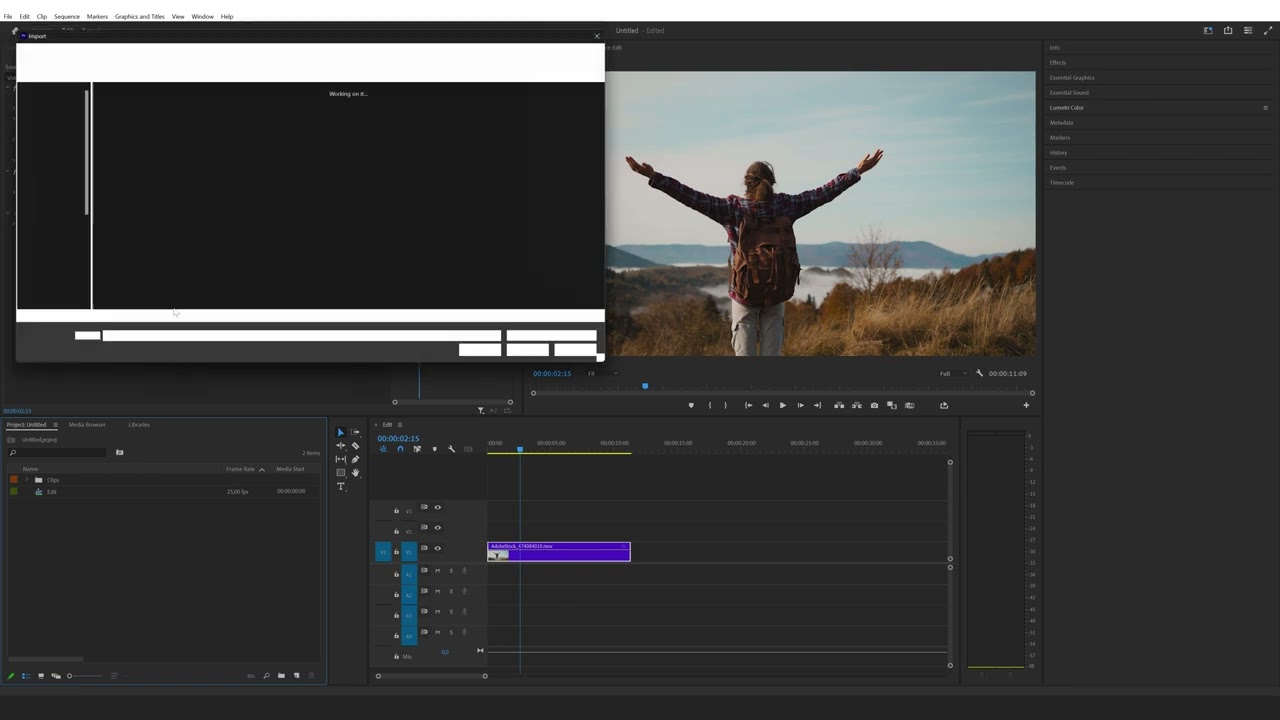Select the Razor tool

click(355, 446)
